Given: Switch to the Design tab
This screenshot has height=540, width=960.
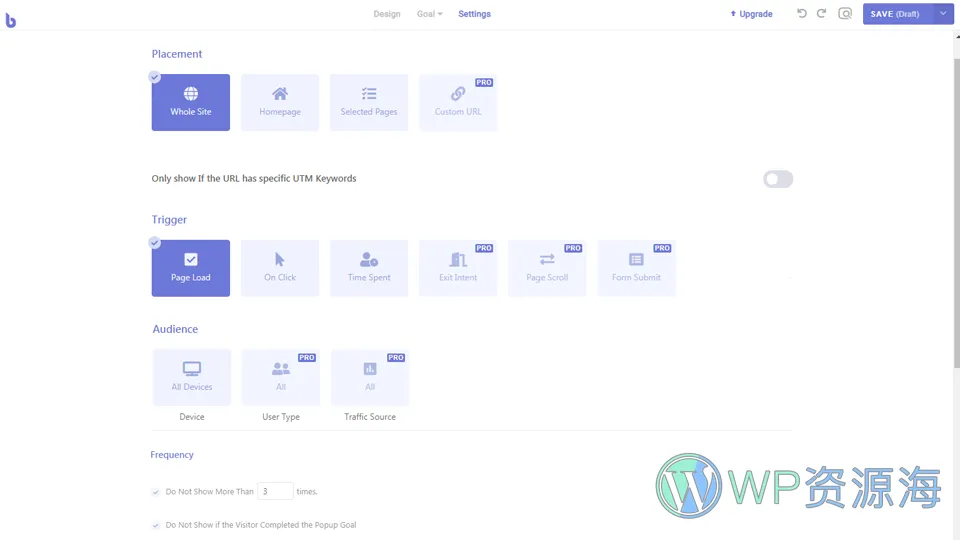Looking at the screenshot, I should tap(387, 14).
